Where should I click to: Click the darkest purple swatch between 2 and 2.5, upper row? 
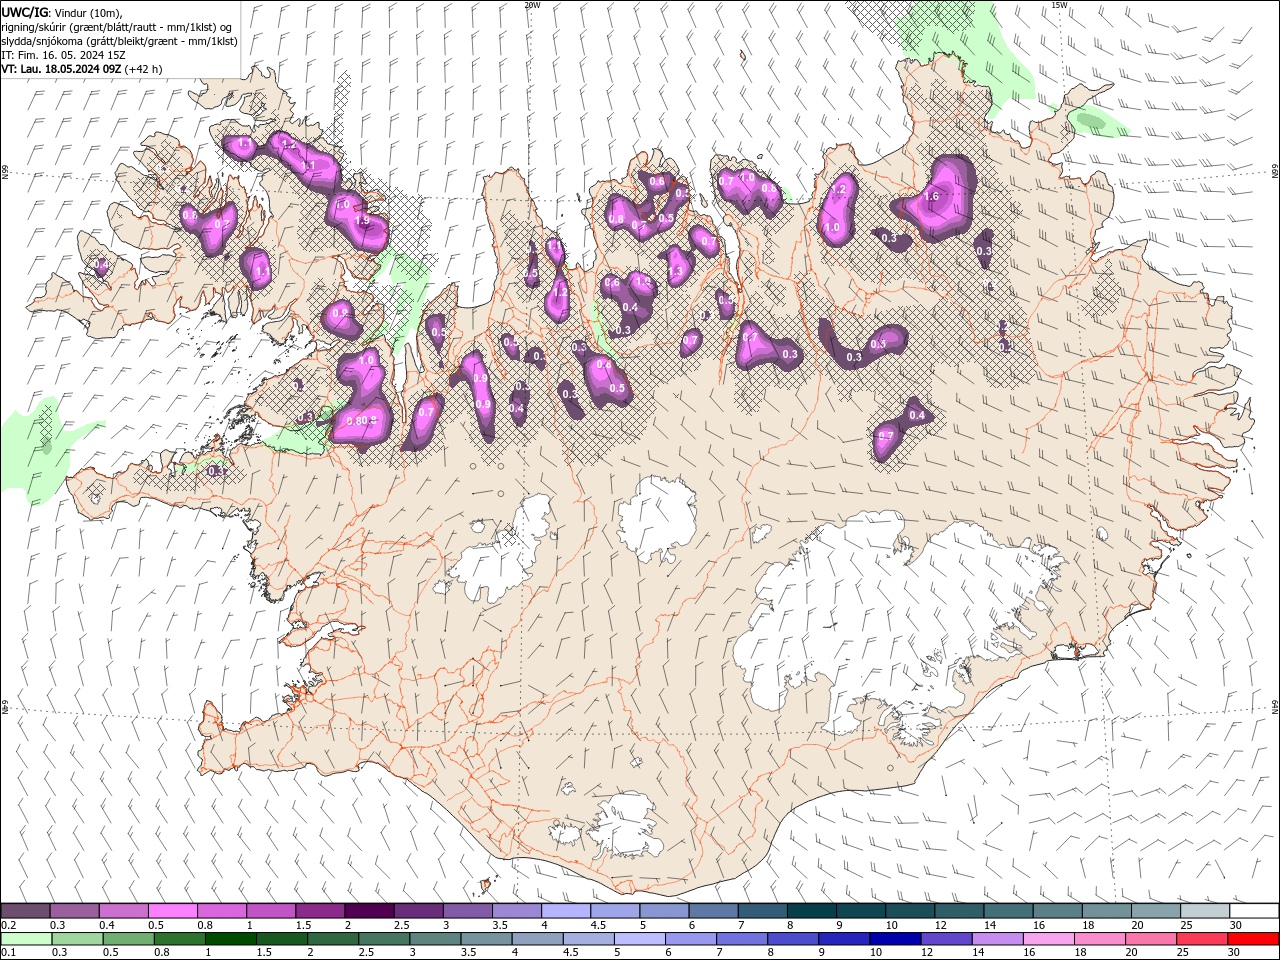(369, 911)
